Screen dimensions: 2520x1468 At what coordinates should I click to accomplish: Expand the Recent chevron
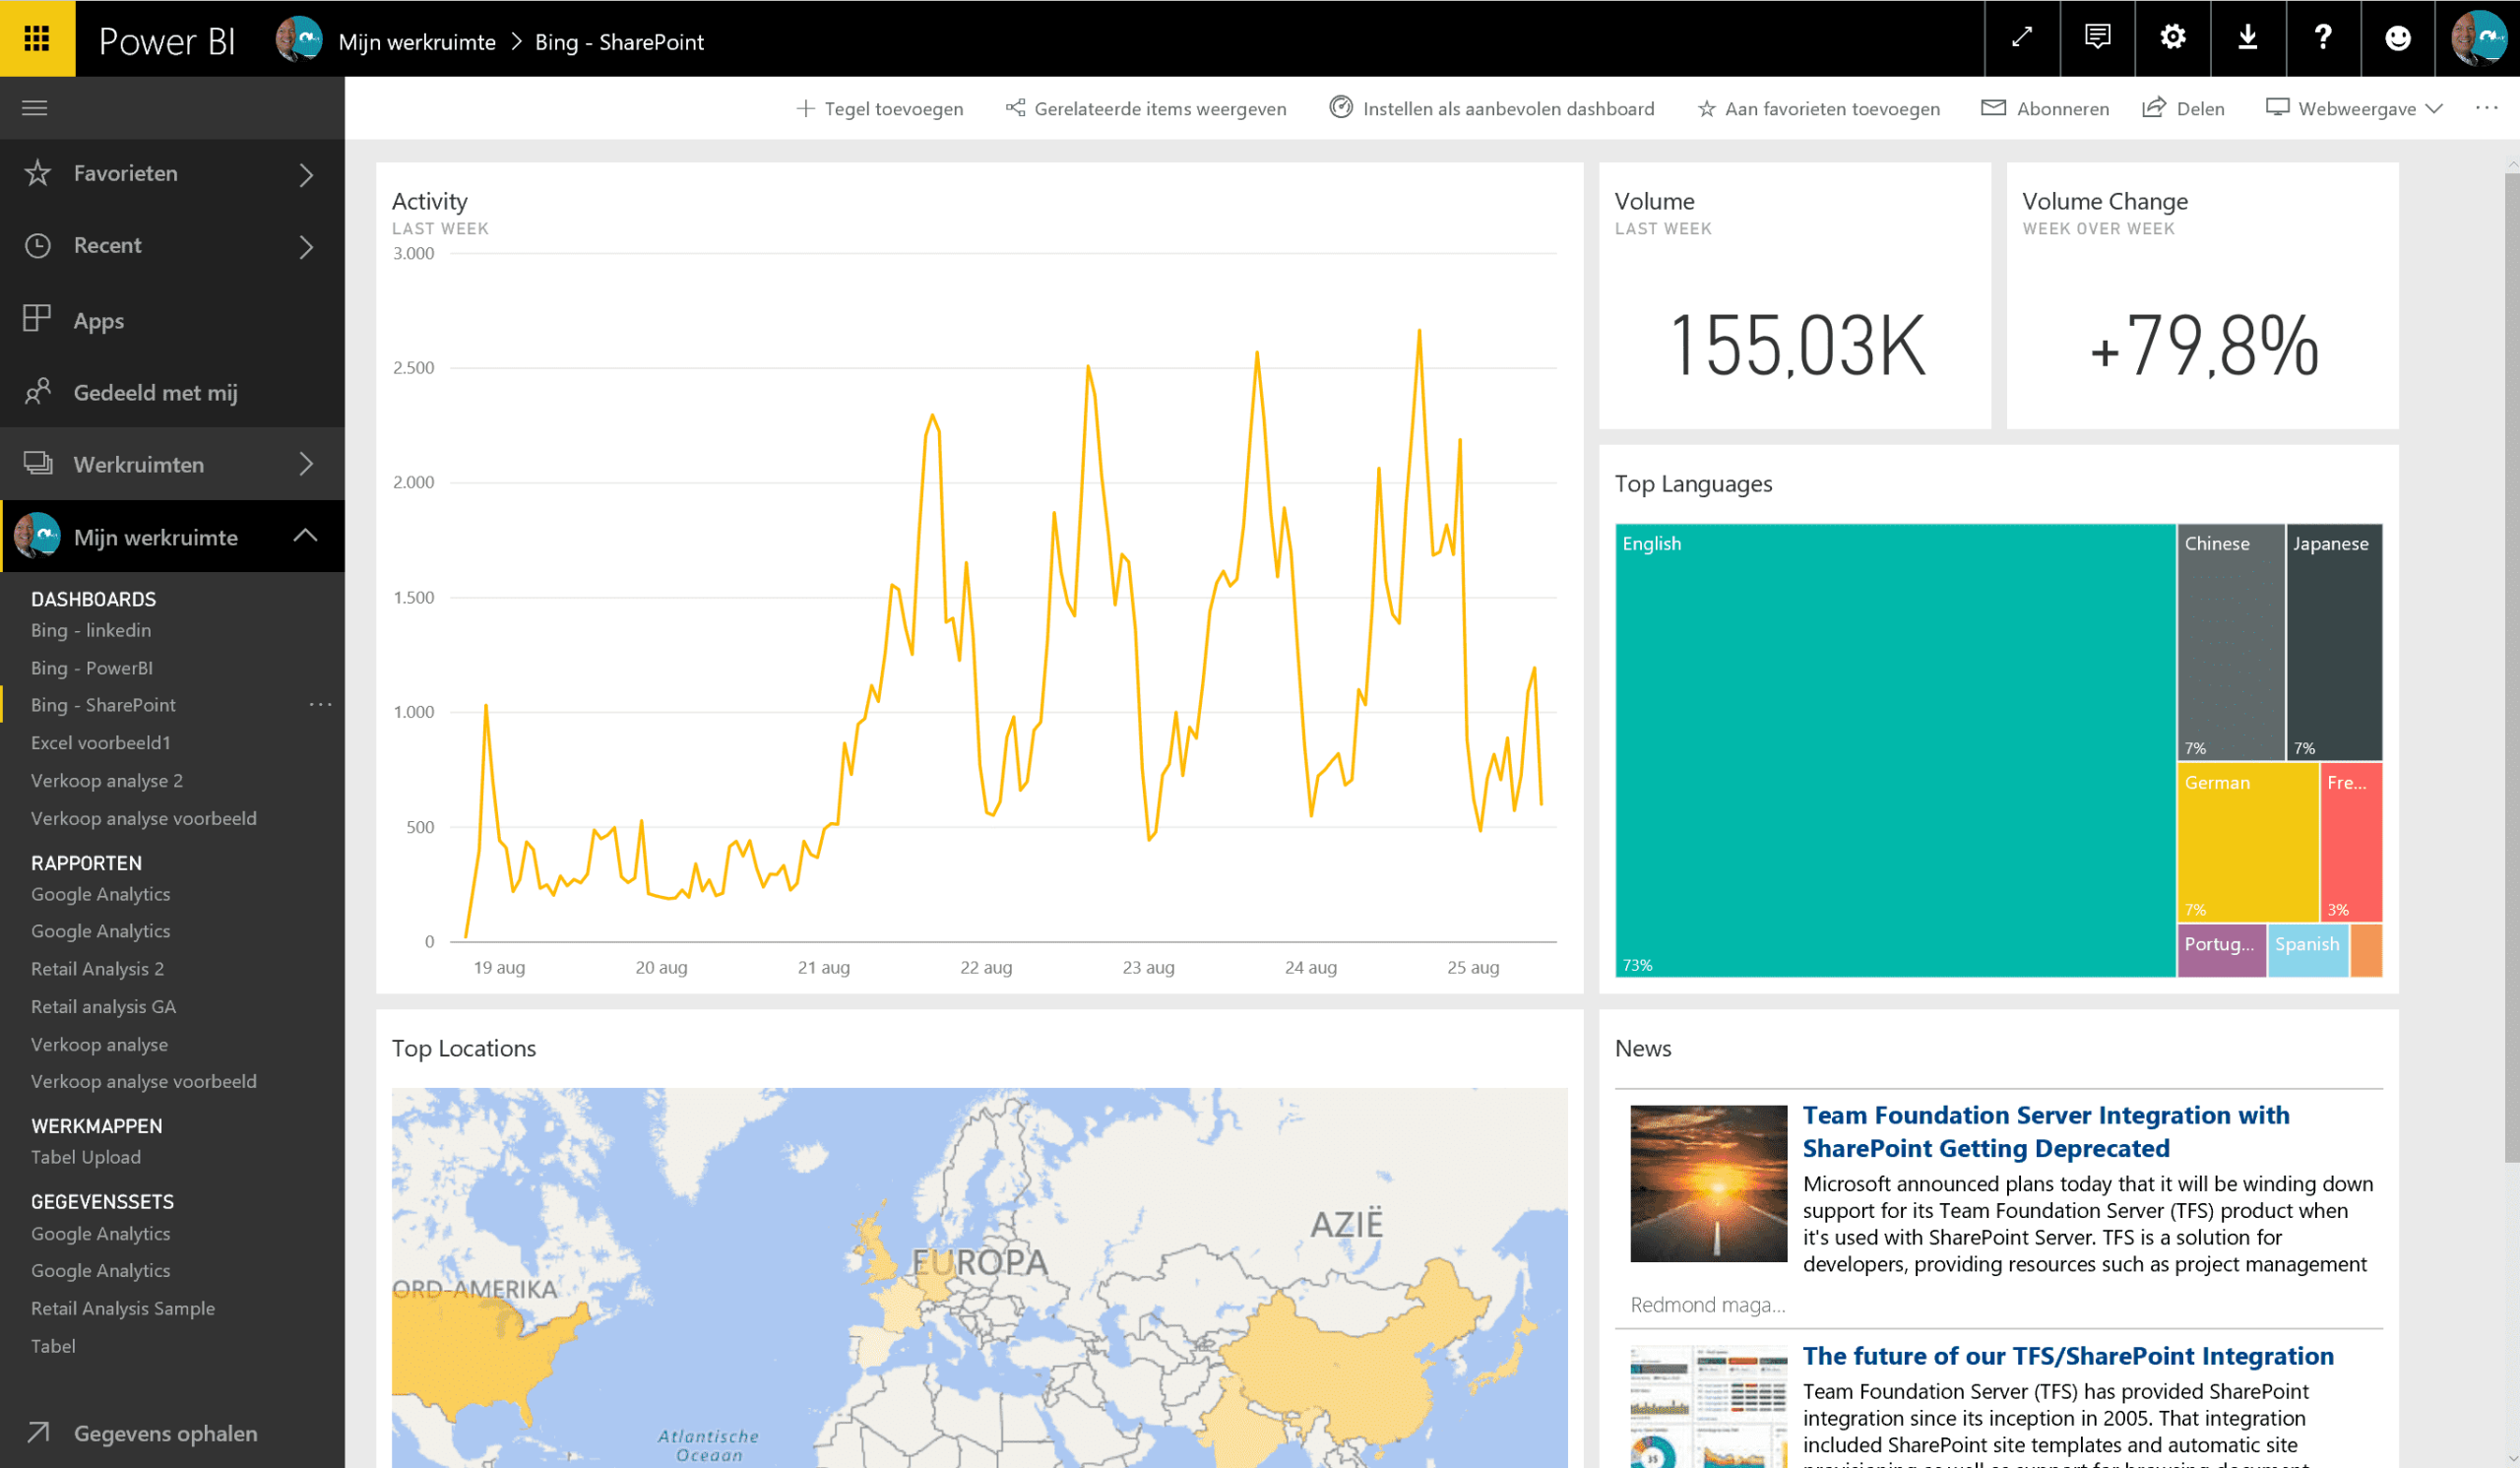tap(307, 246)
